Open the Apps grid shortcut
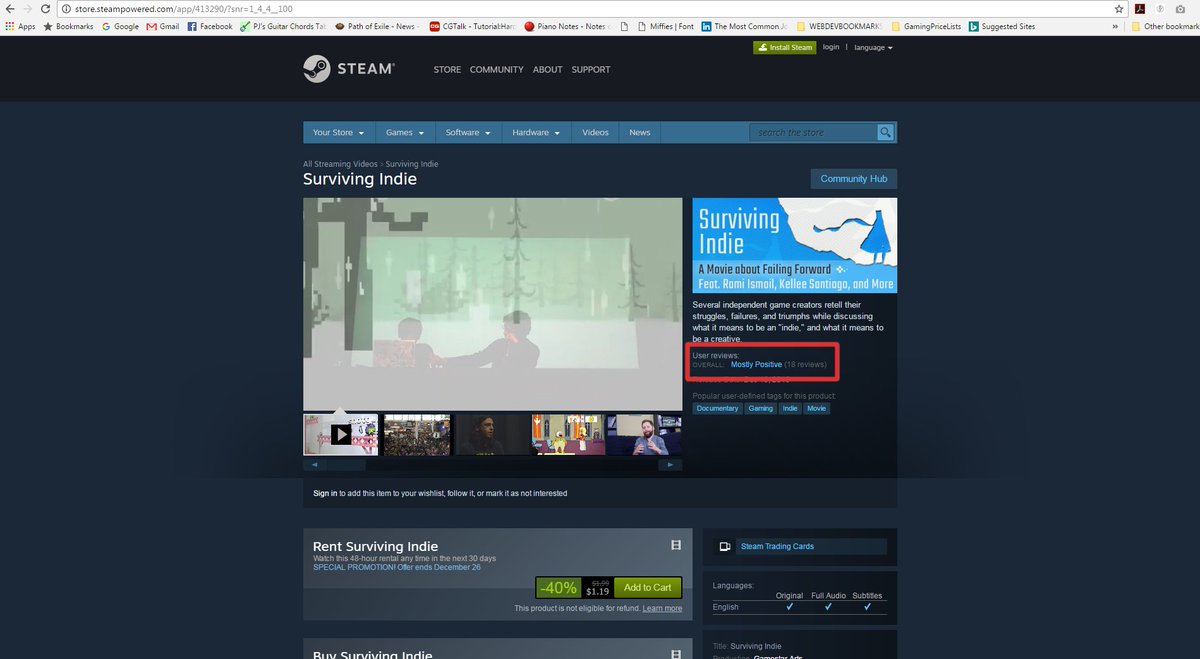This screenshot has width=1200, height=659. point(21,26)
